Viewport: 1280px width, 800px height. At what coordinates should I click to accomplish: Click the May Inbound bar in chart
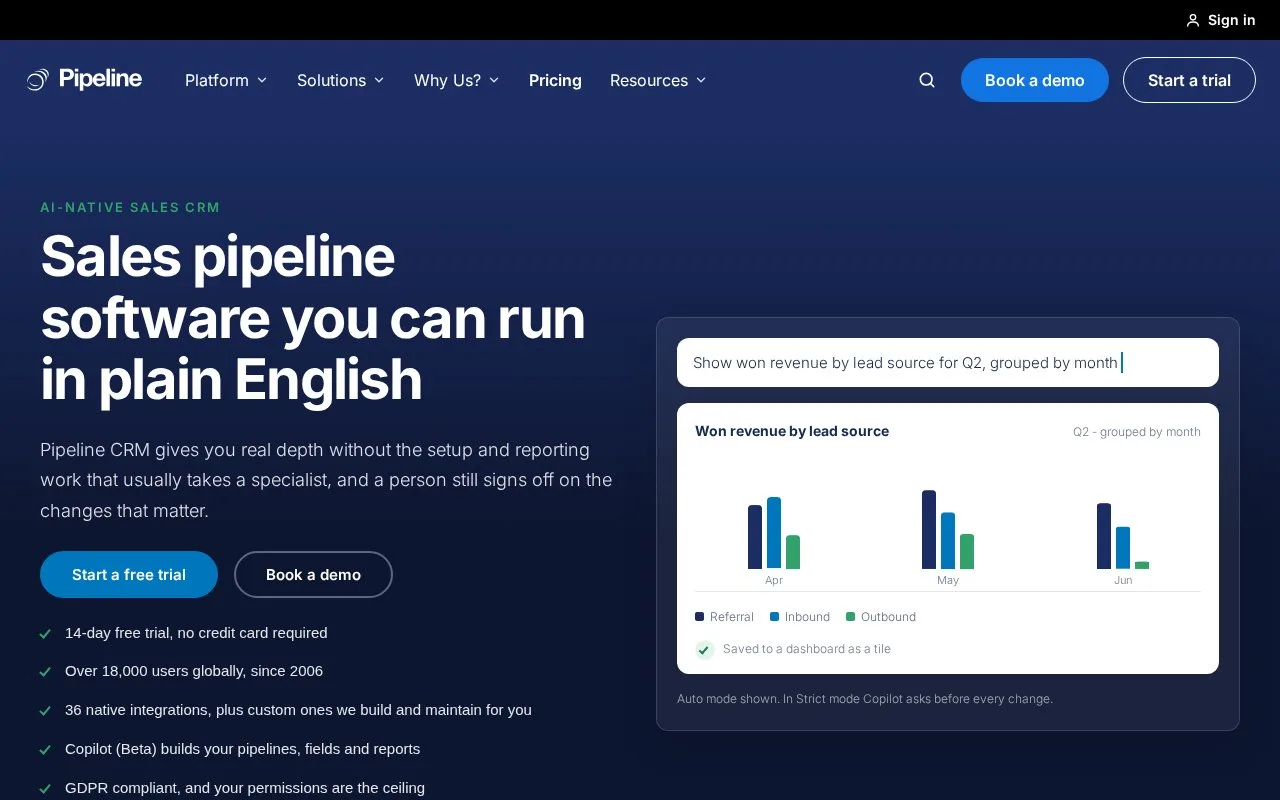point(948,541)
